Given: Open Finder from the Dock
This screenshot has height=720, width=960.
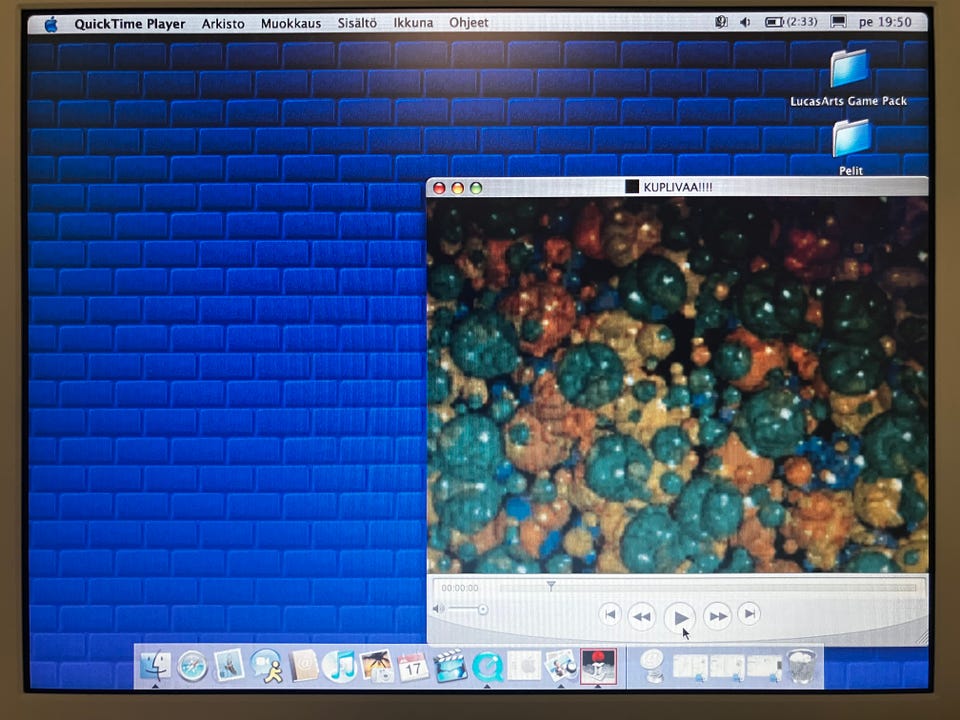Looking at the screenshot, I should tap(156, 666).
